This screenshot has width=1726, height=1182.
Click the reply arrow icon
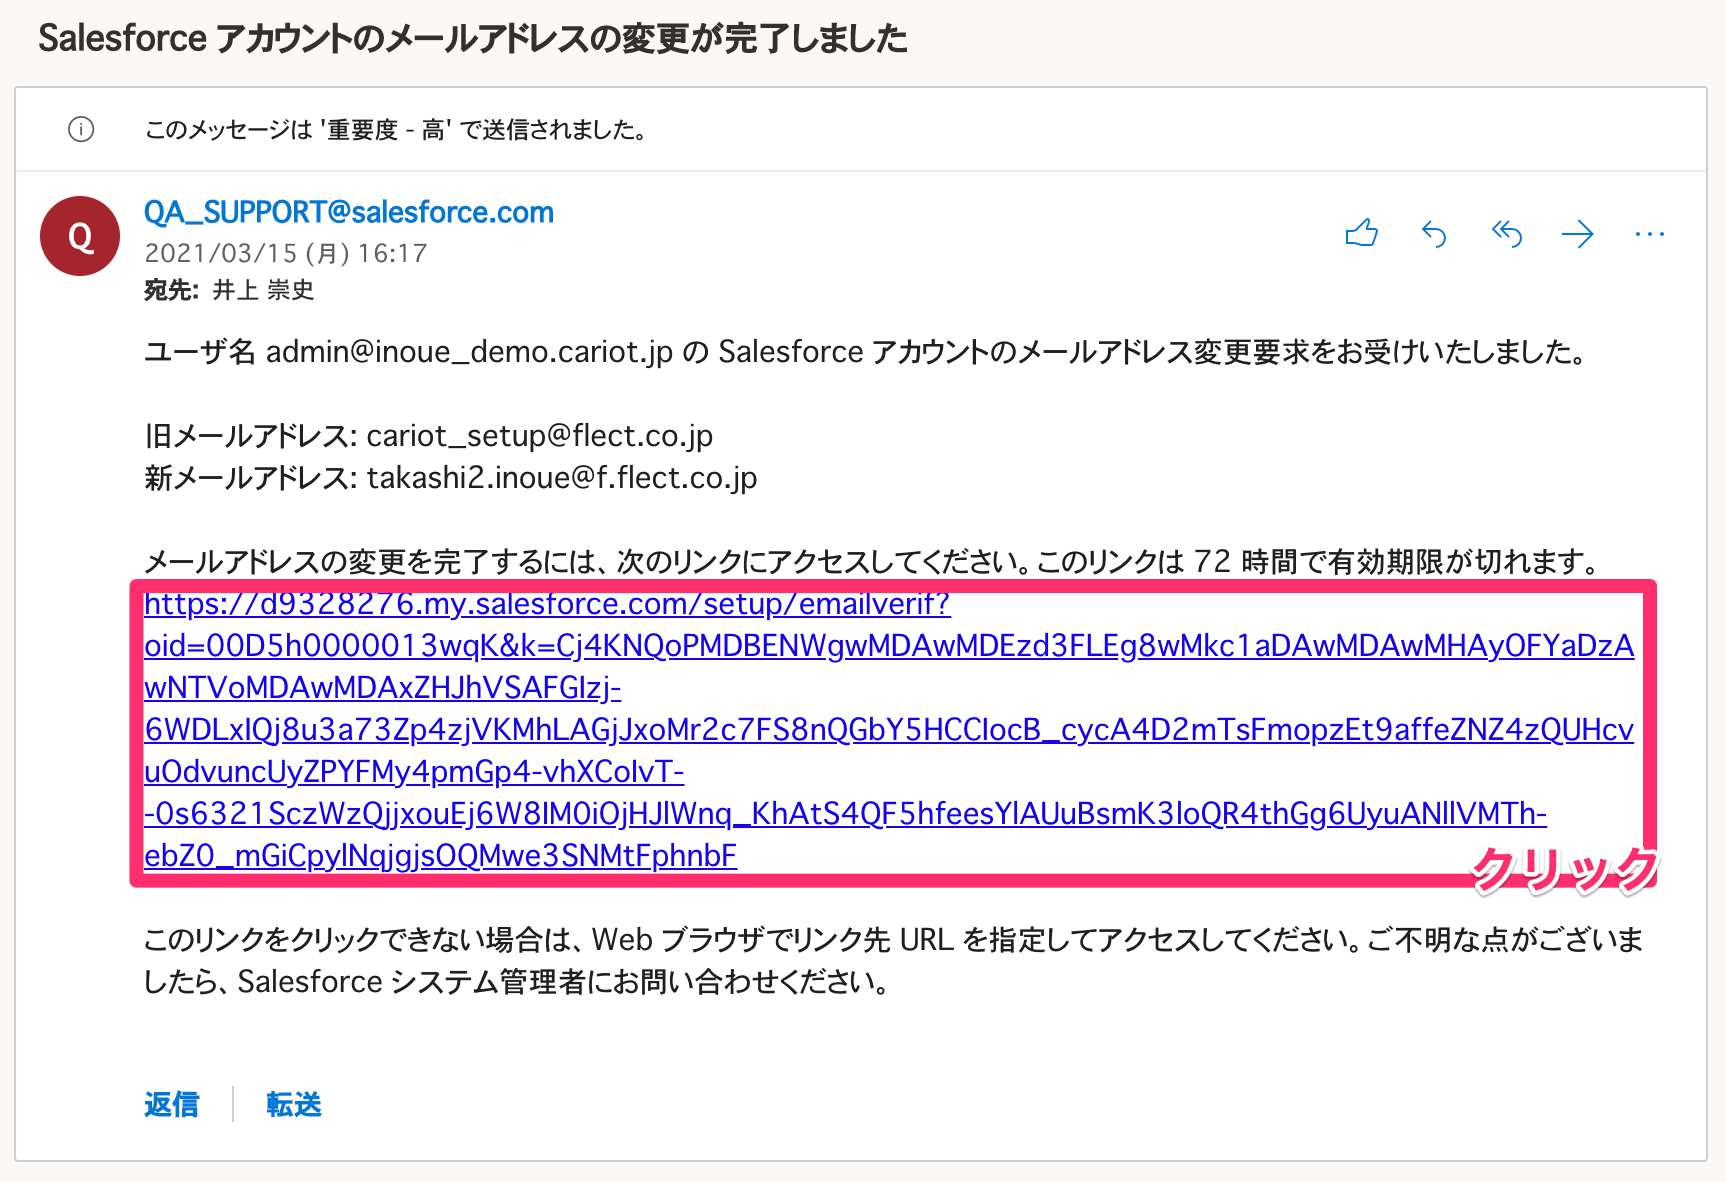1434,234
